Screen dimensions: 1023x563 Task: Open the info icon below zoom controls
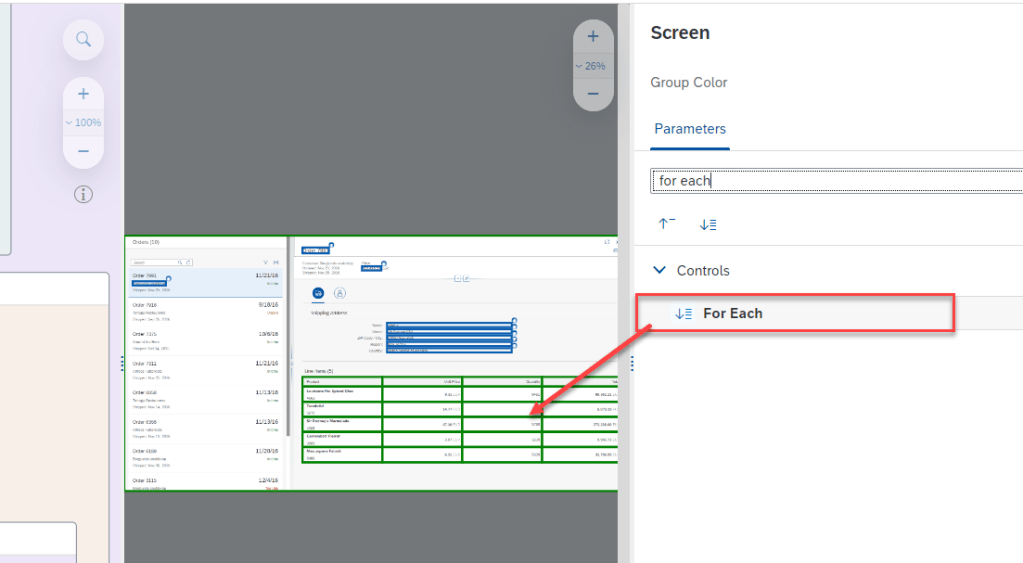83,194
